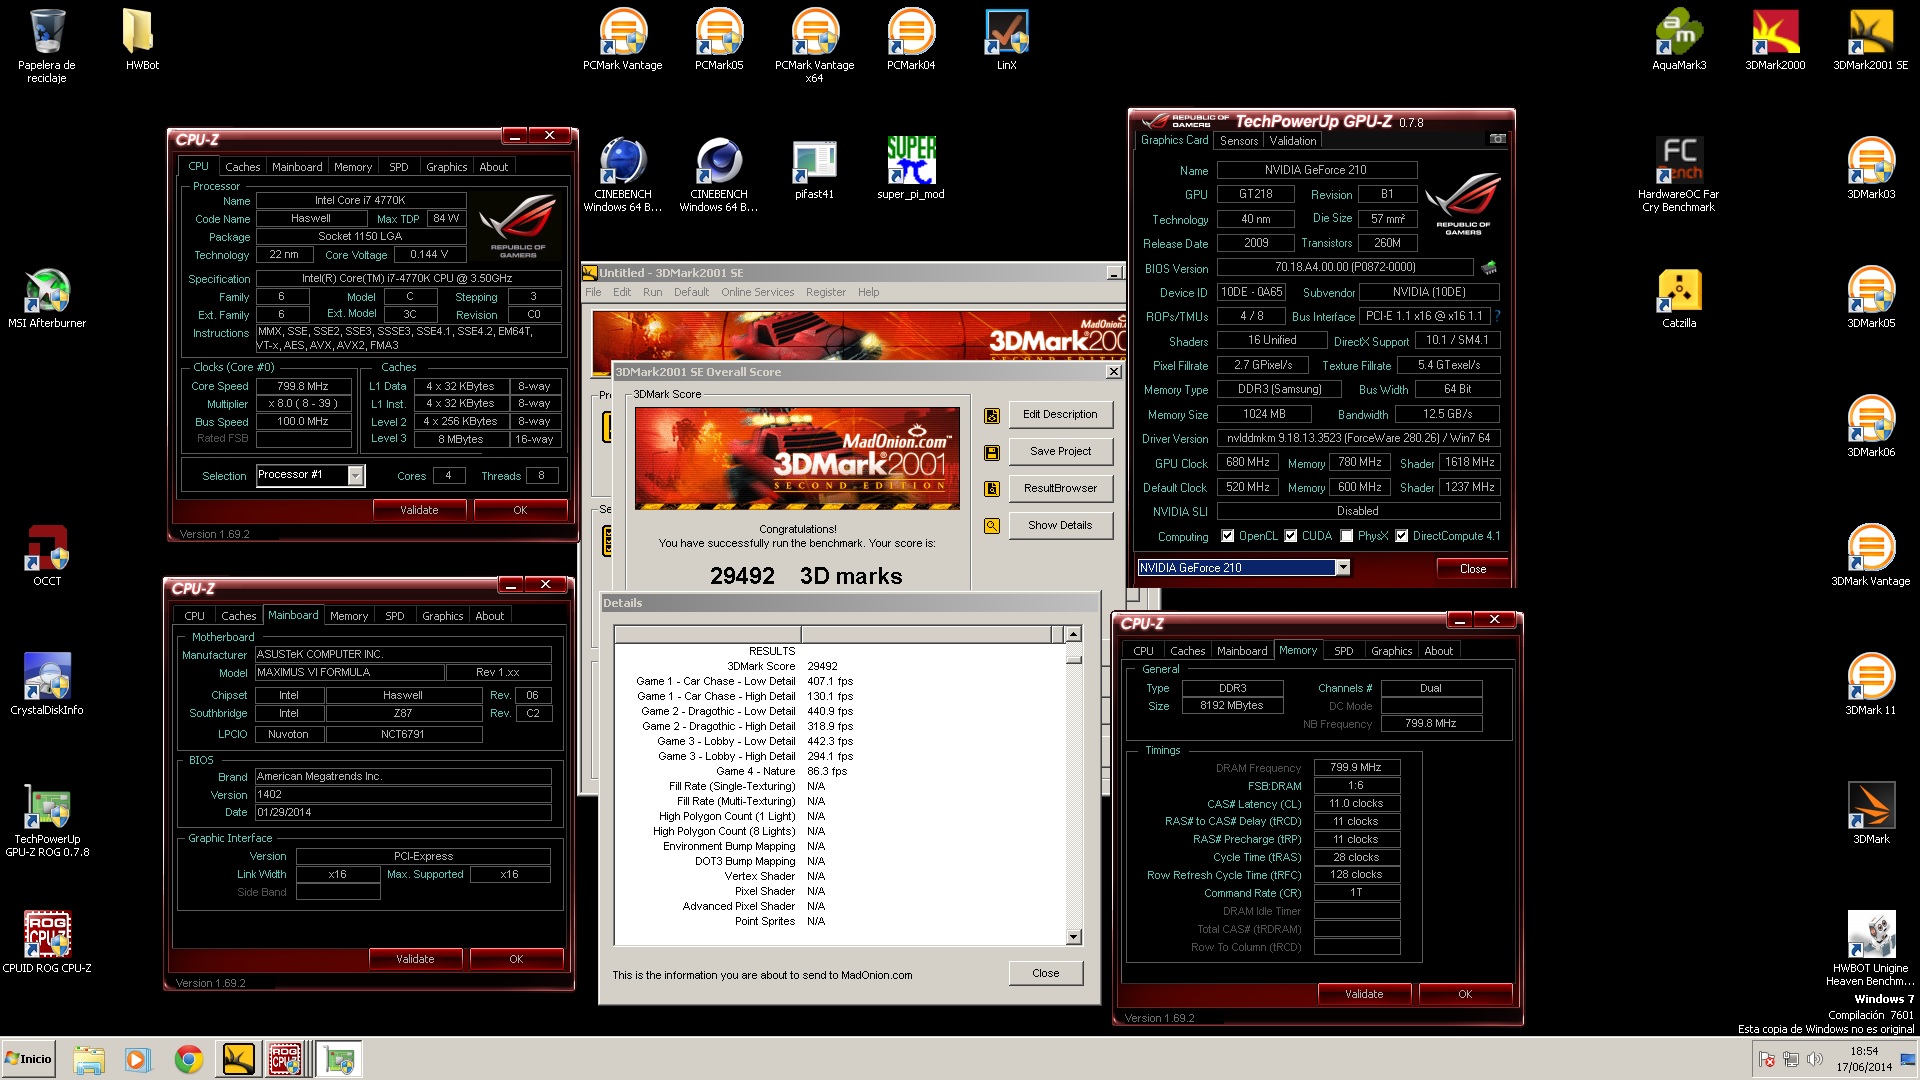
Task: Open the OCCT desktop icon
Action: (x=46, y=556)
